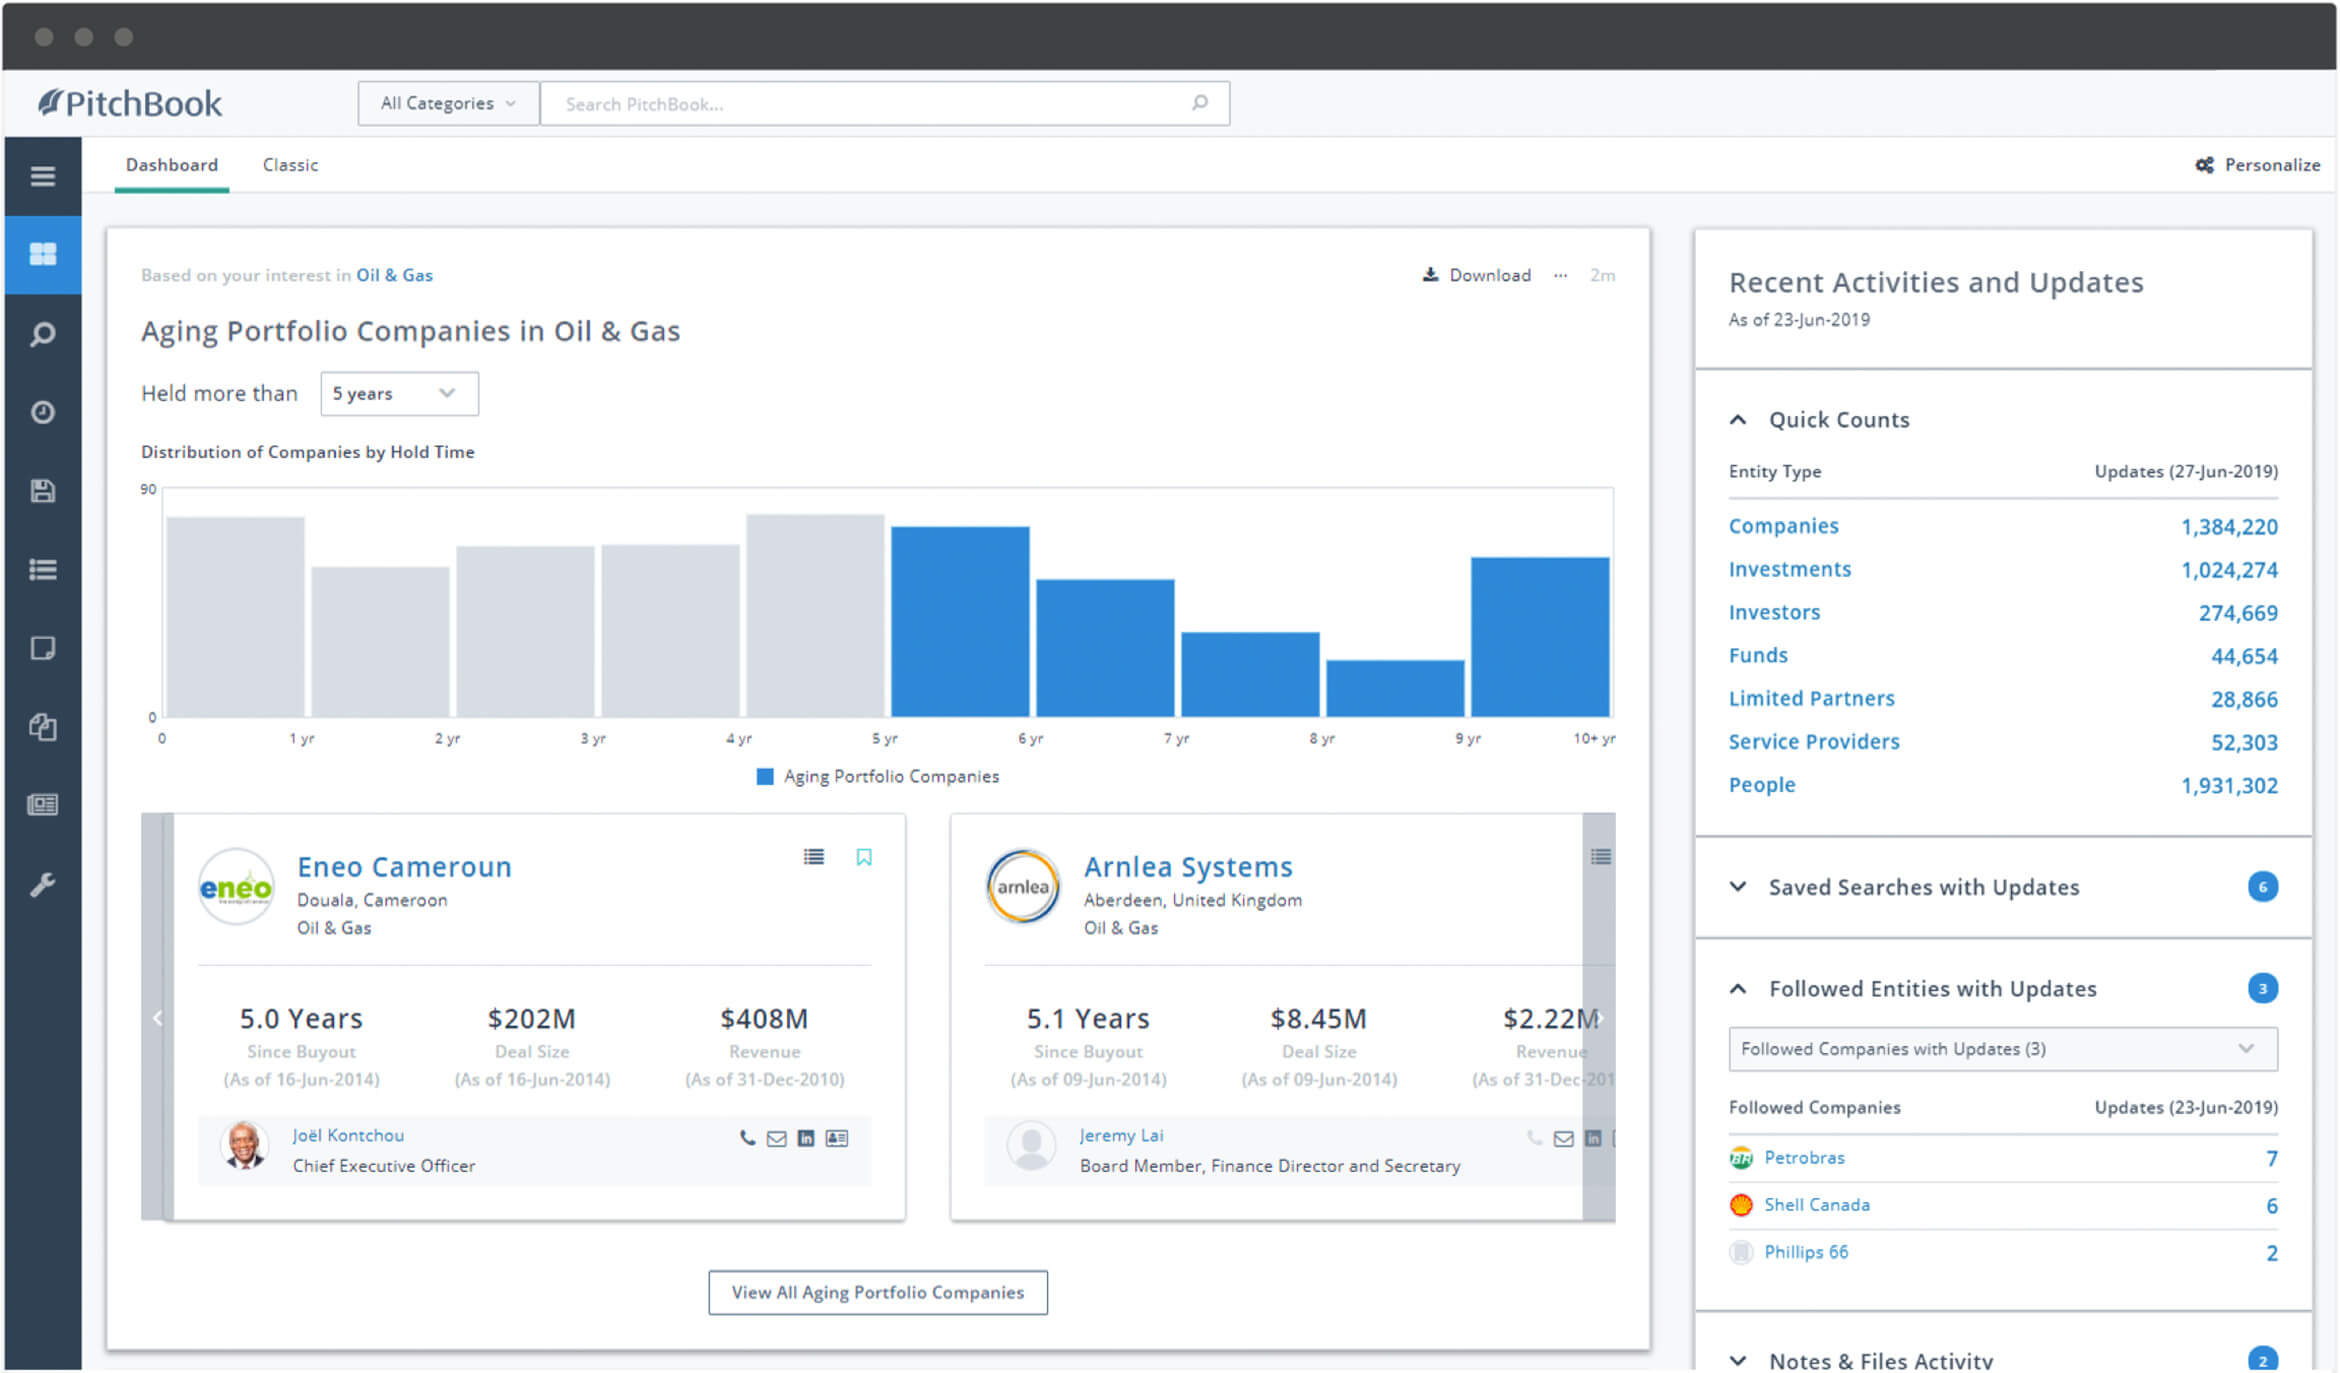Open the People quick count link
The image size is (2340, 1373).
(1762, 785)
